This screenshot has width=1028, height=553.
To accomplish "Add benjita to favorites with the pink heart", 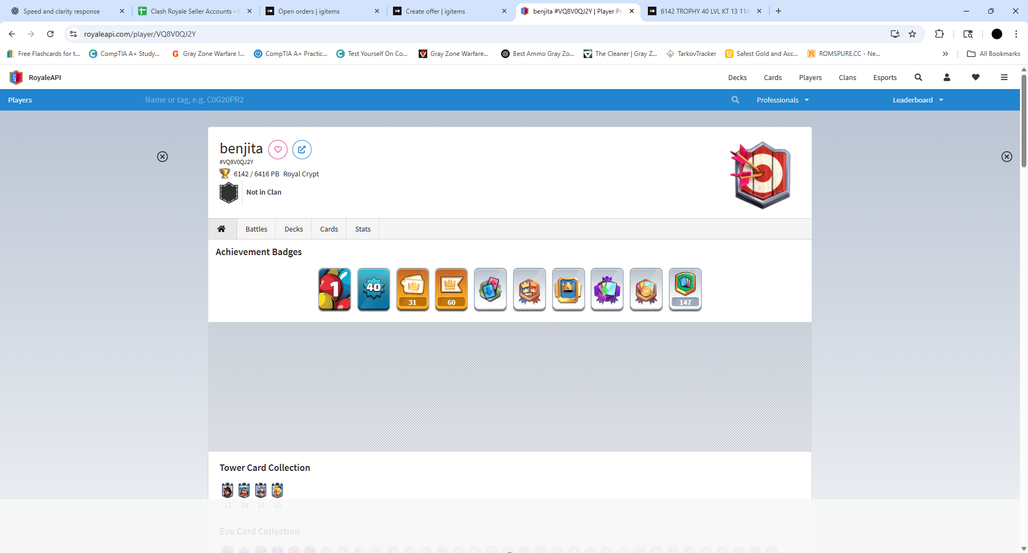I will click(x=278, y=150).
